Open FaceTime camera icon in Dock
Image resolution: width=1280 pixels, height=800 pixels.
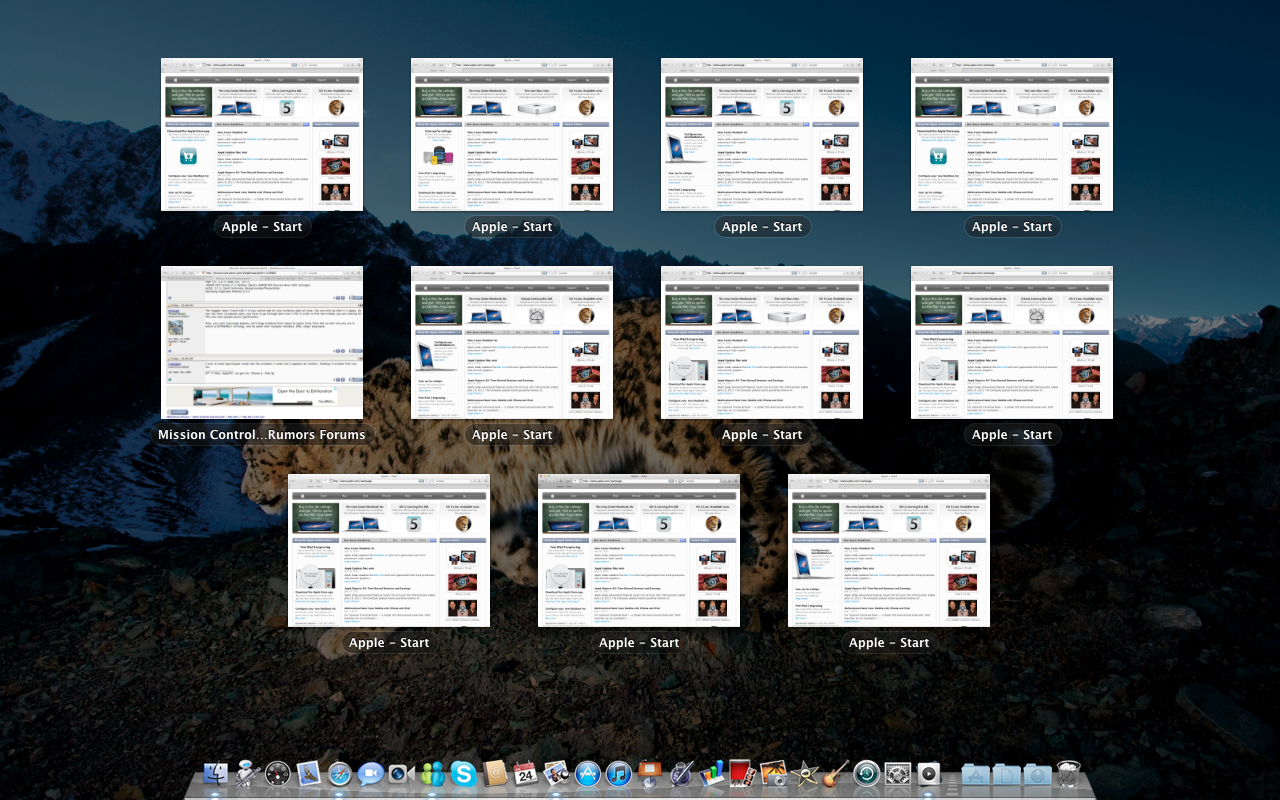click(402, 774)
